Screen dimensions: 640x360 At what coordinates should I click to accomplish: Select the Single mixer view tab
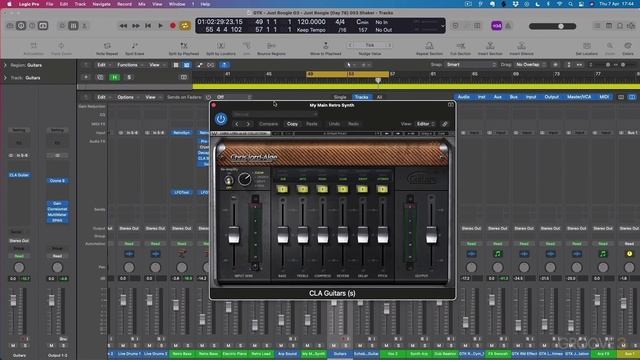(340, 97)
